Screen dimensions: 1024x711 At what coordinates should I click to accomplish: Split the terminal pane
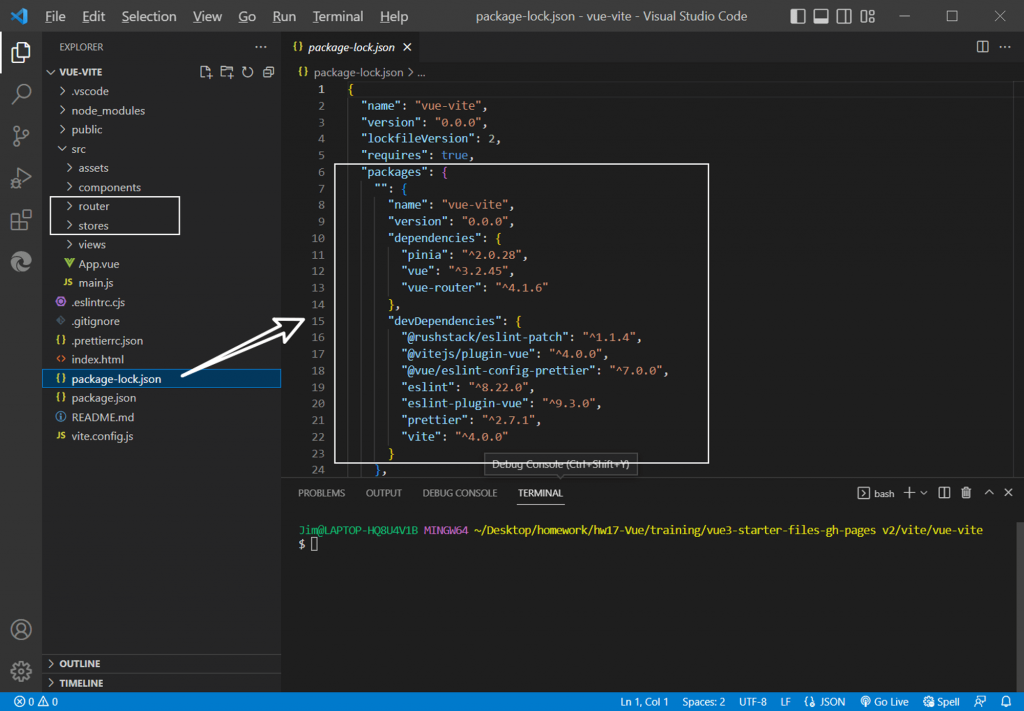tap(944, 493)
